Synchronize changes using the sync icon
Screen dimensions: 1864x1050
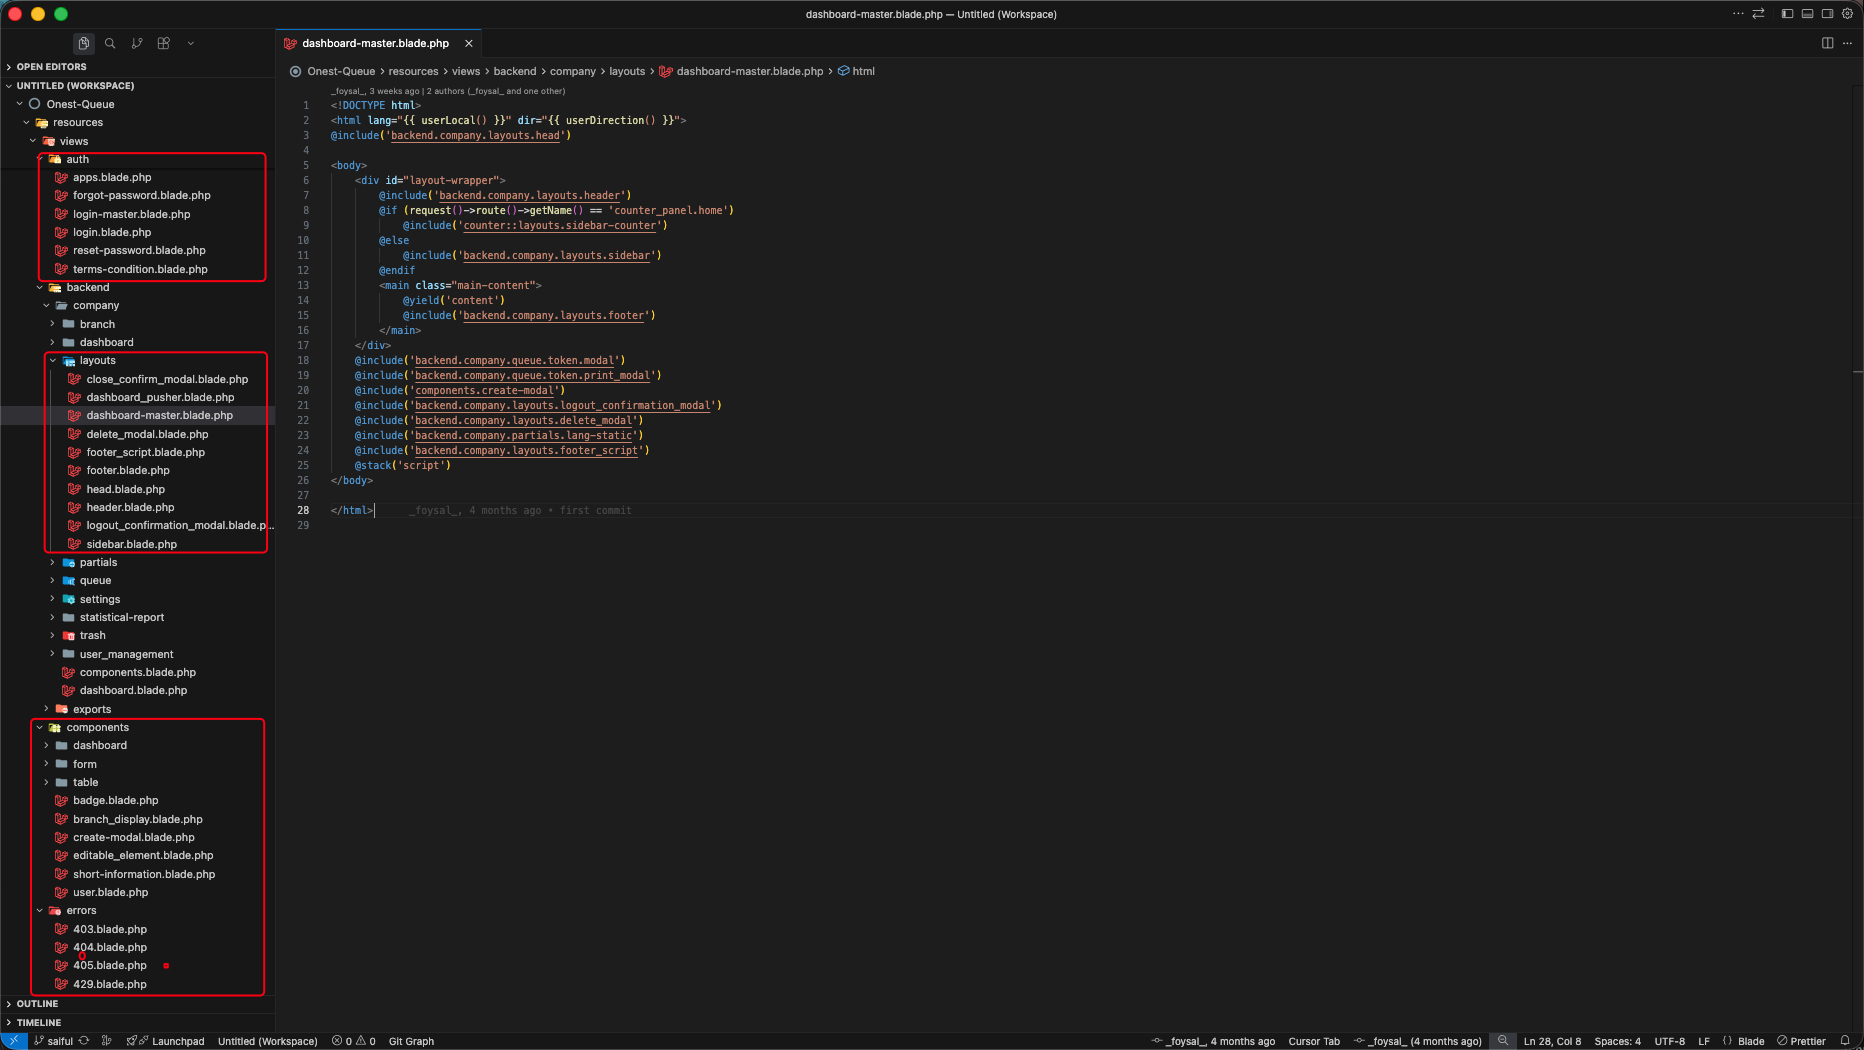click(84, 1041)
